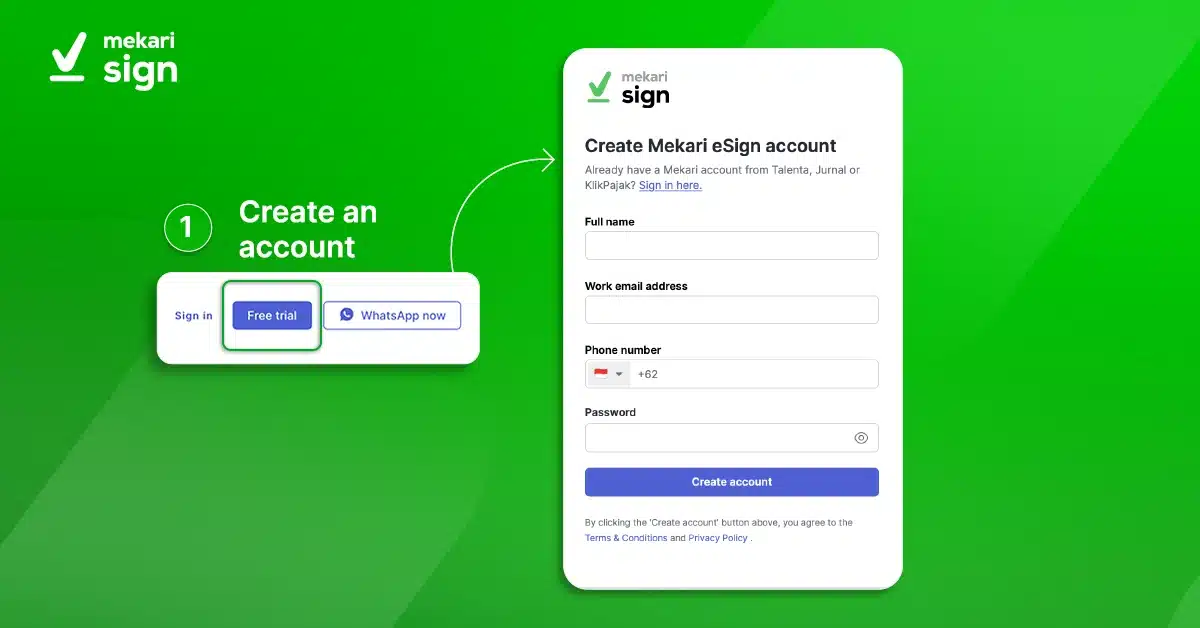Click the Sign in link next to Free trial

point(194,316)
